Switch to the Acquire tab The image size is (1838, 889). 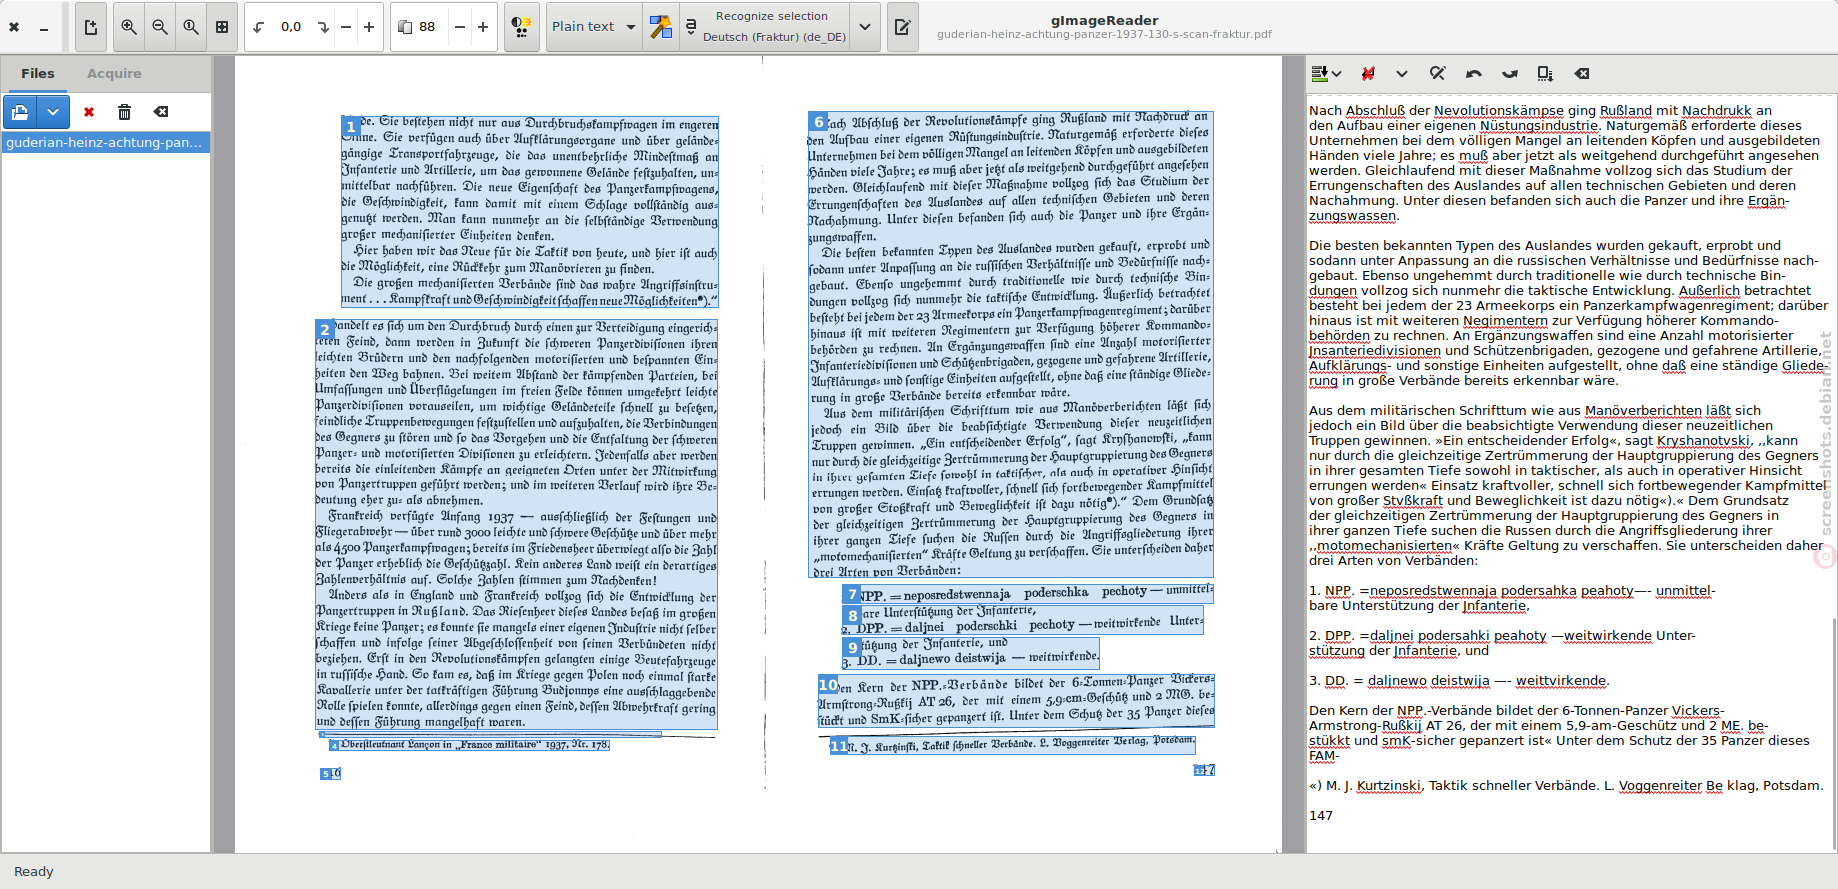pos(114,74)
